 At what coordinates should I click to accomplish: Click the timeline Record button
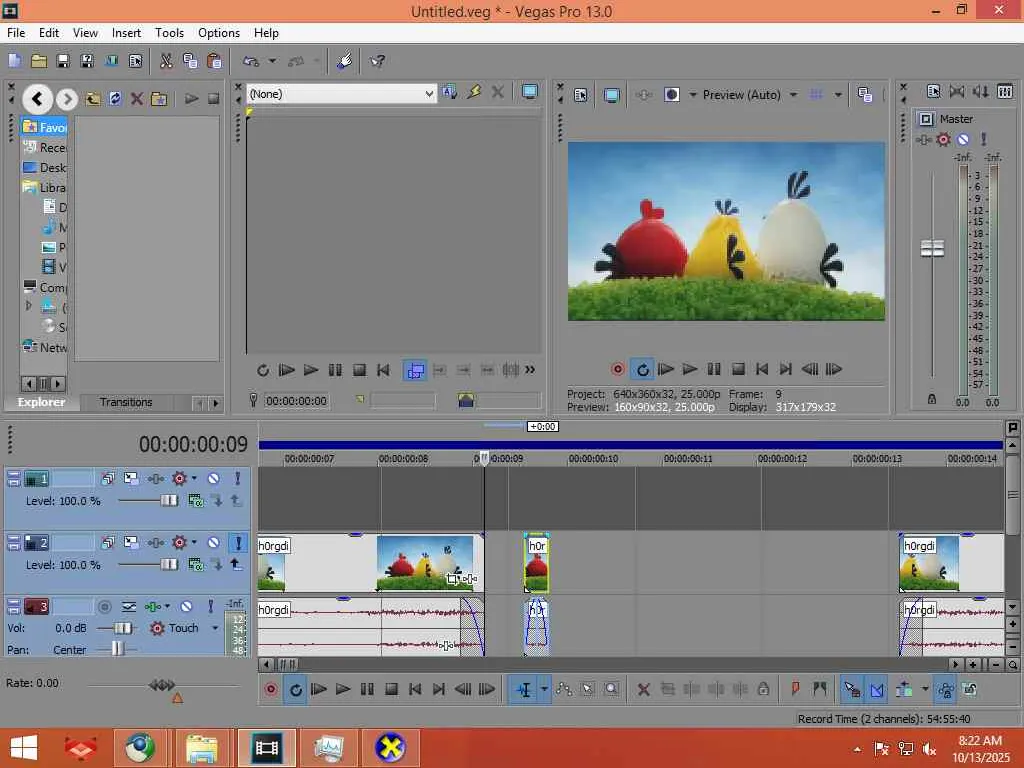click(x=271, y=689)
